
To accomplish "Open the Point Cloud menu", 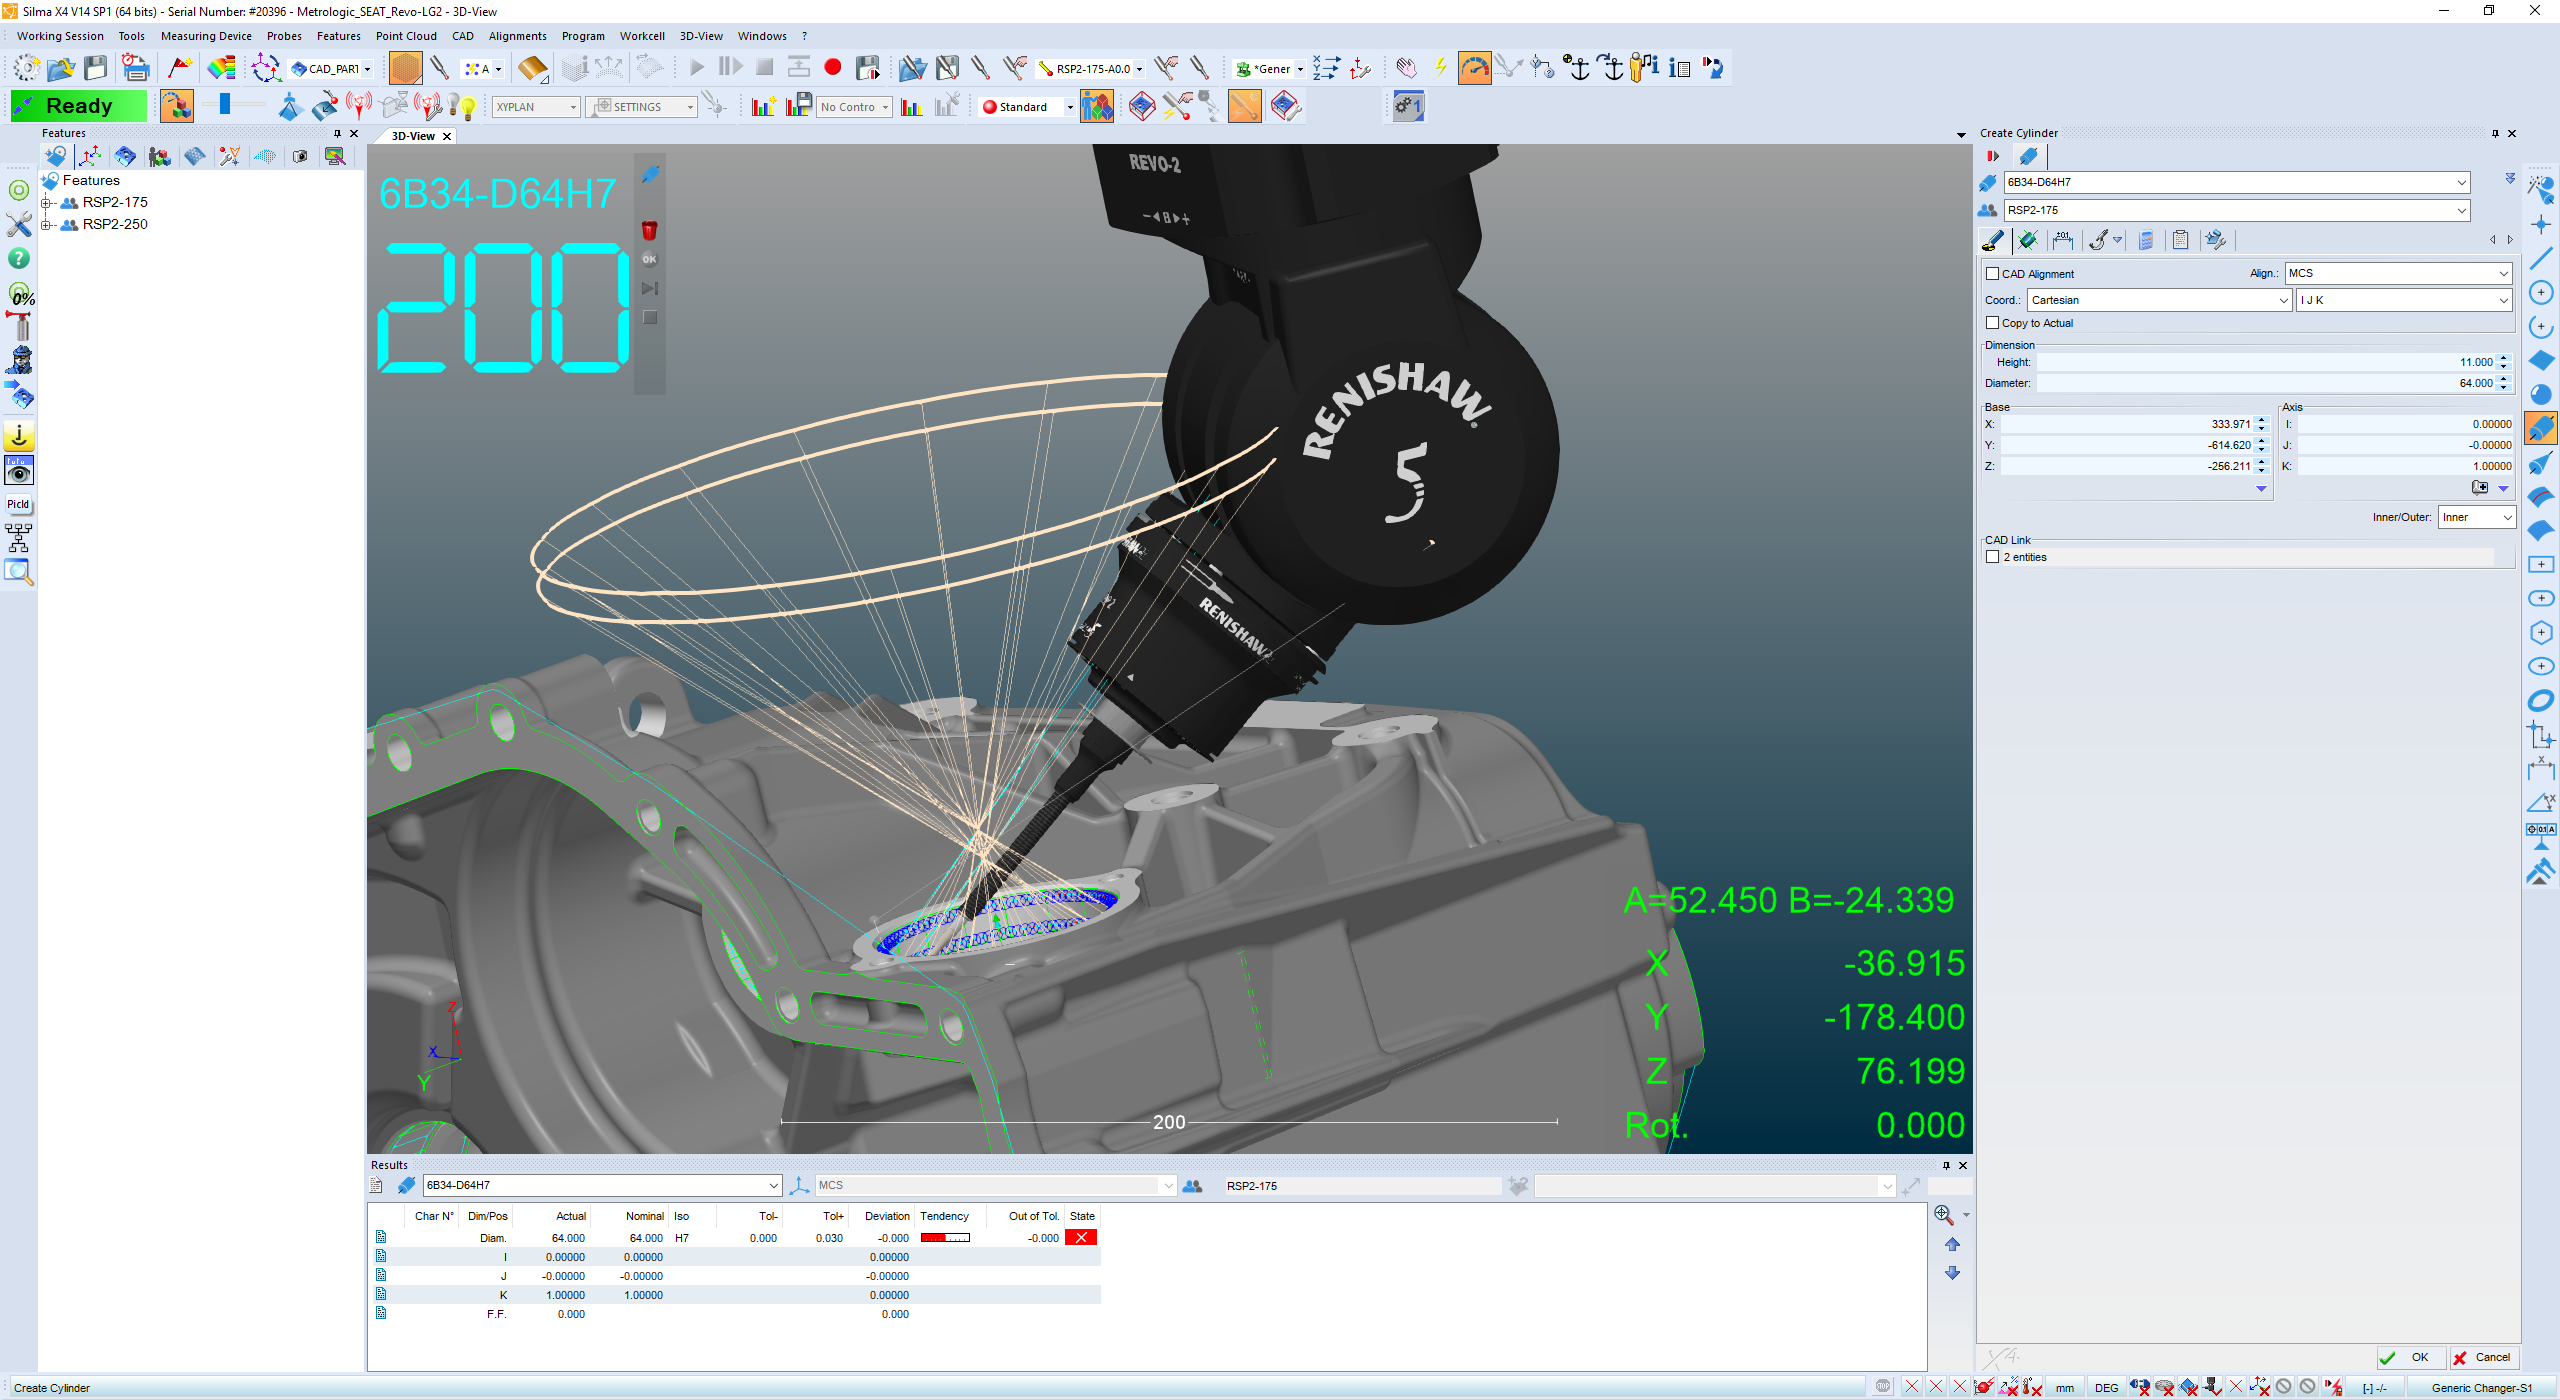I will (406, 36).
